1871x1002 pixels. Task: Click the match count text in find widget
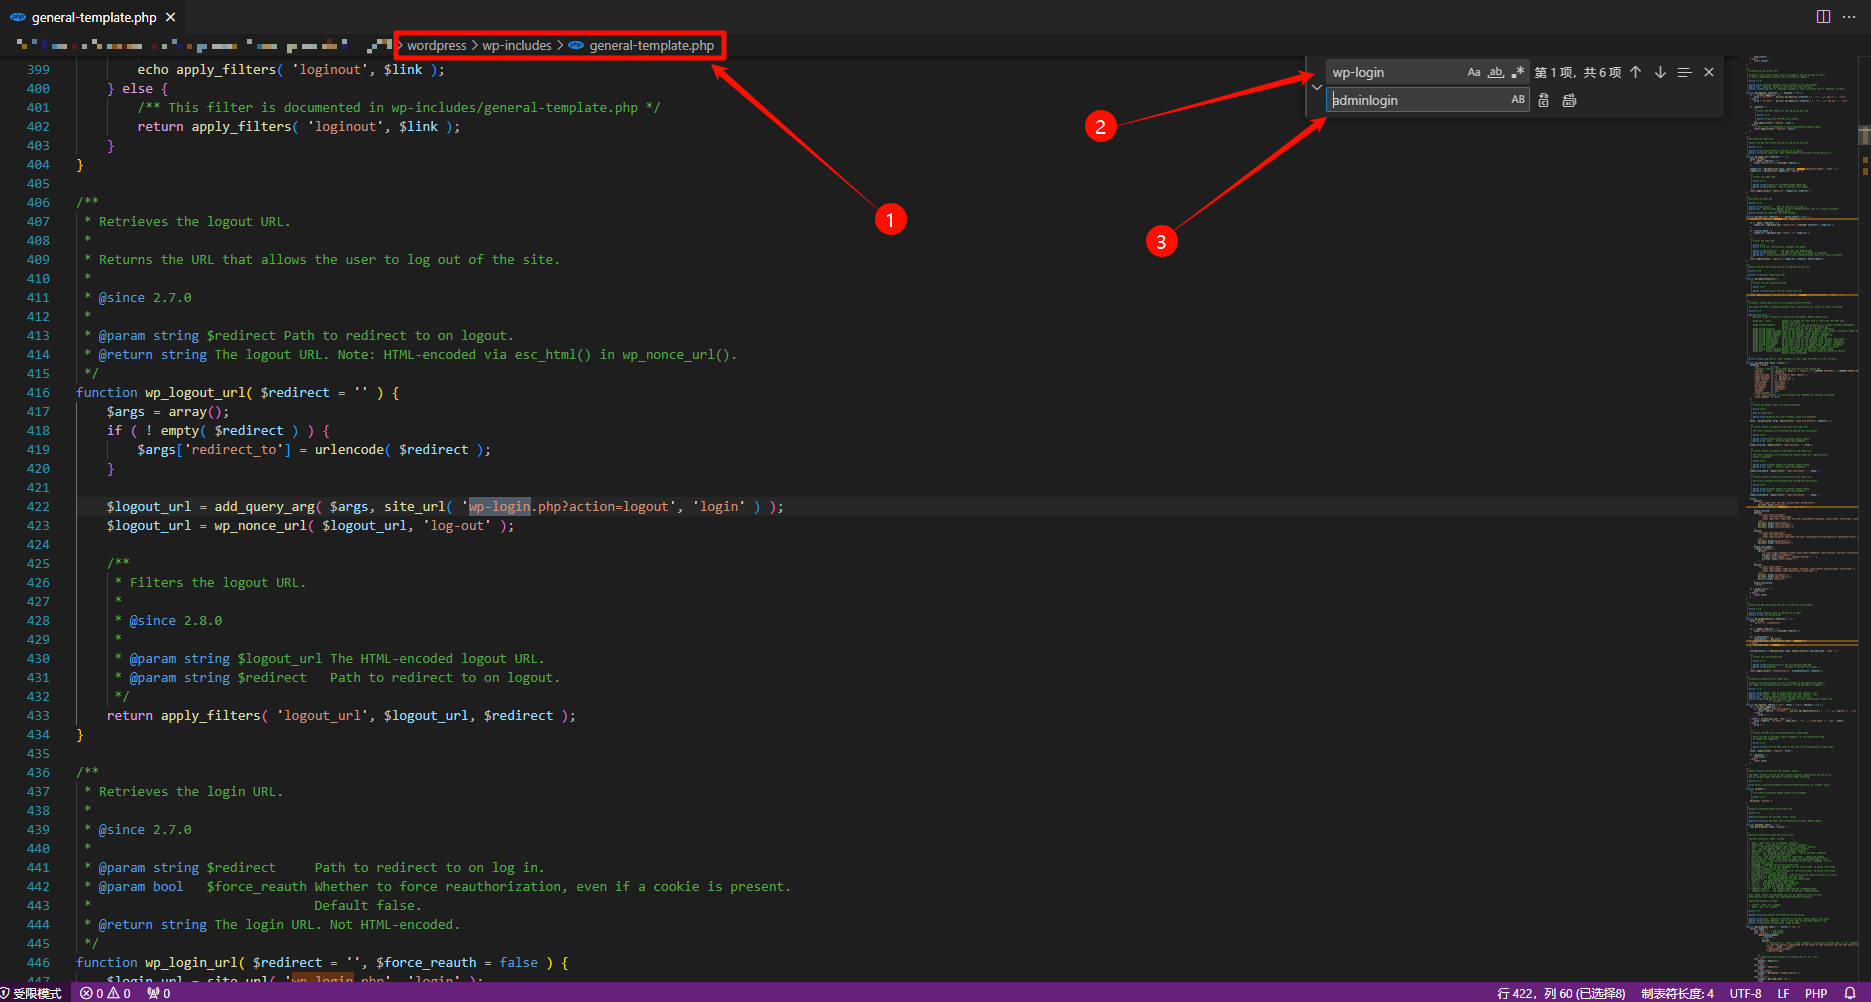[x=1578, y=72]
